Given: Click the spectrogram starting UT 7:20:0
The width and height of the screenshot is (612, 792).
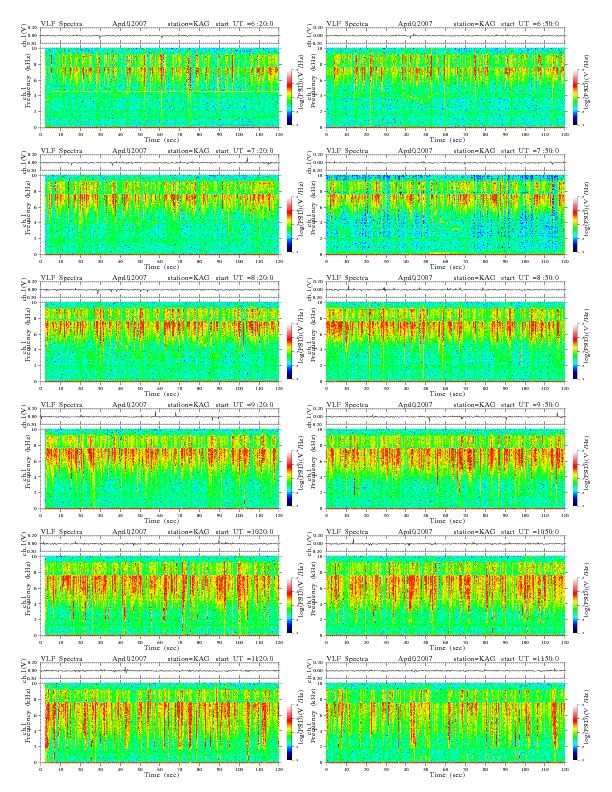Looking at the screenshot, I should (x=160, y=215).
